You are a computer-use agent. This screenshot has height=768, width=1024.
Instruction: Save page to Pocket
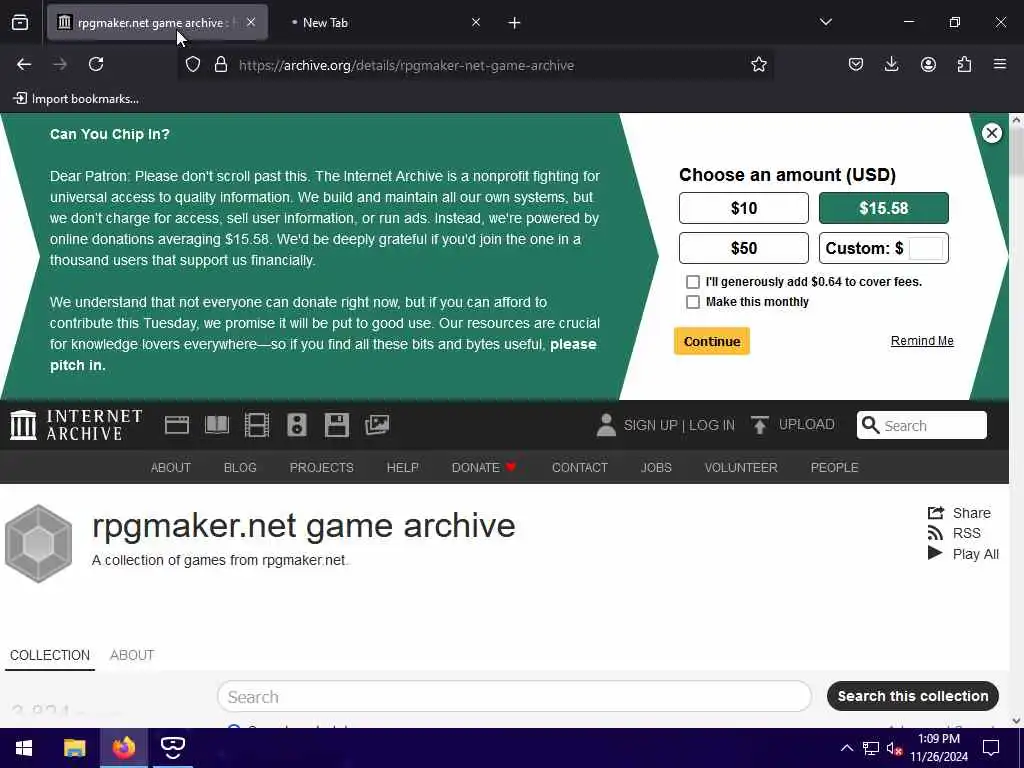856,64
